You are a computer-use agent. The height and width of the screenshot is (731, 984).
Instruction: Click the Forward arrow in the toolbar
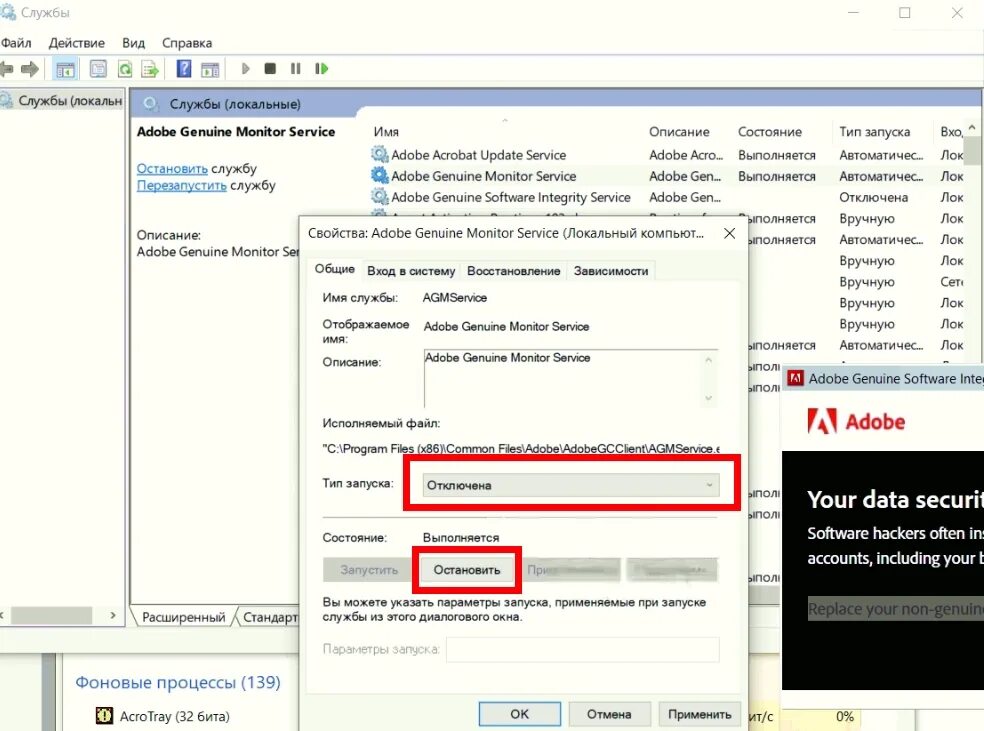[29, 69]
